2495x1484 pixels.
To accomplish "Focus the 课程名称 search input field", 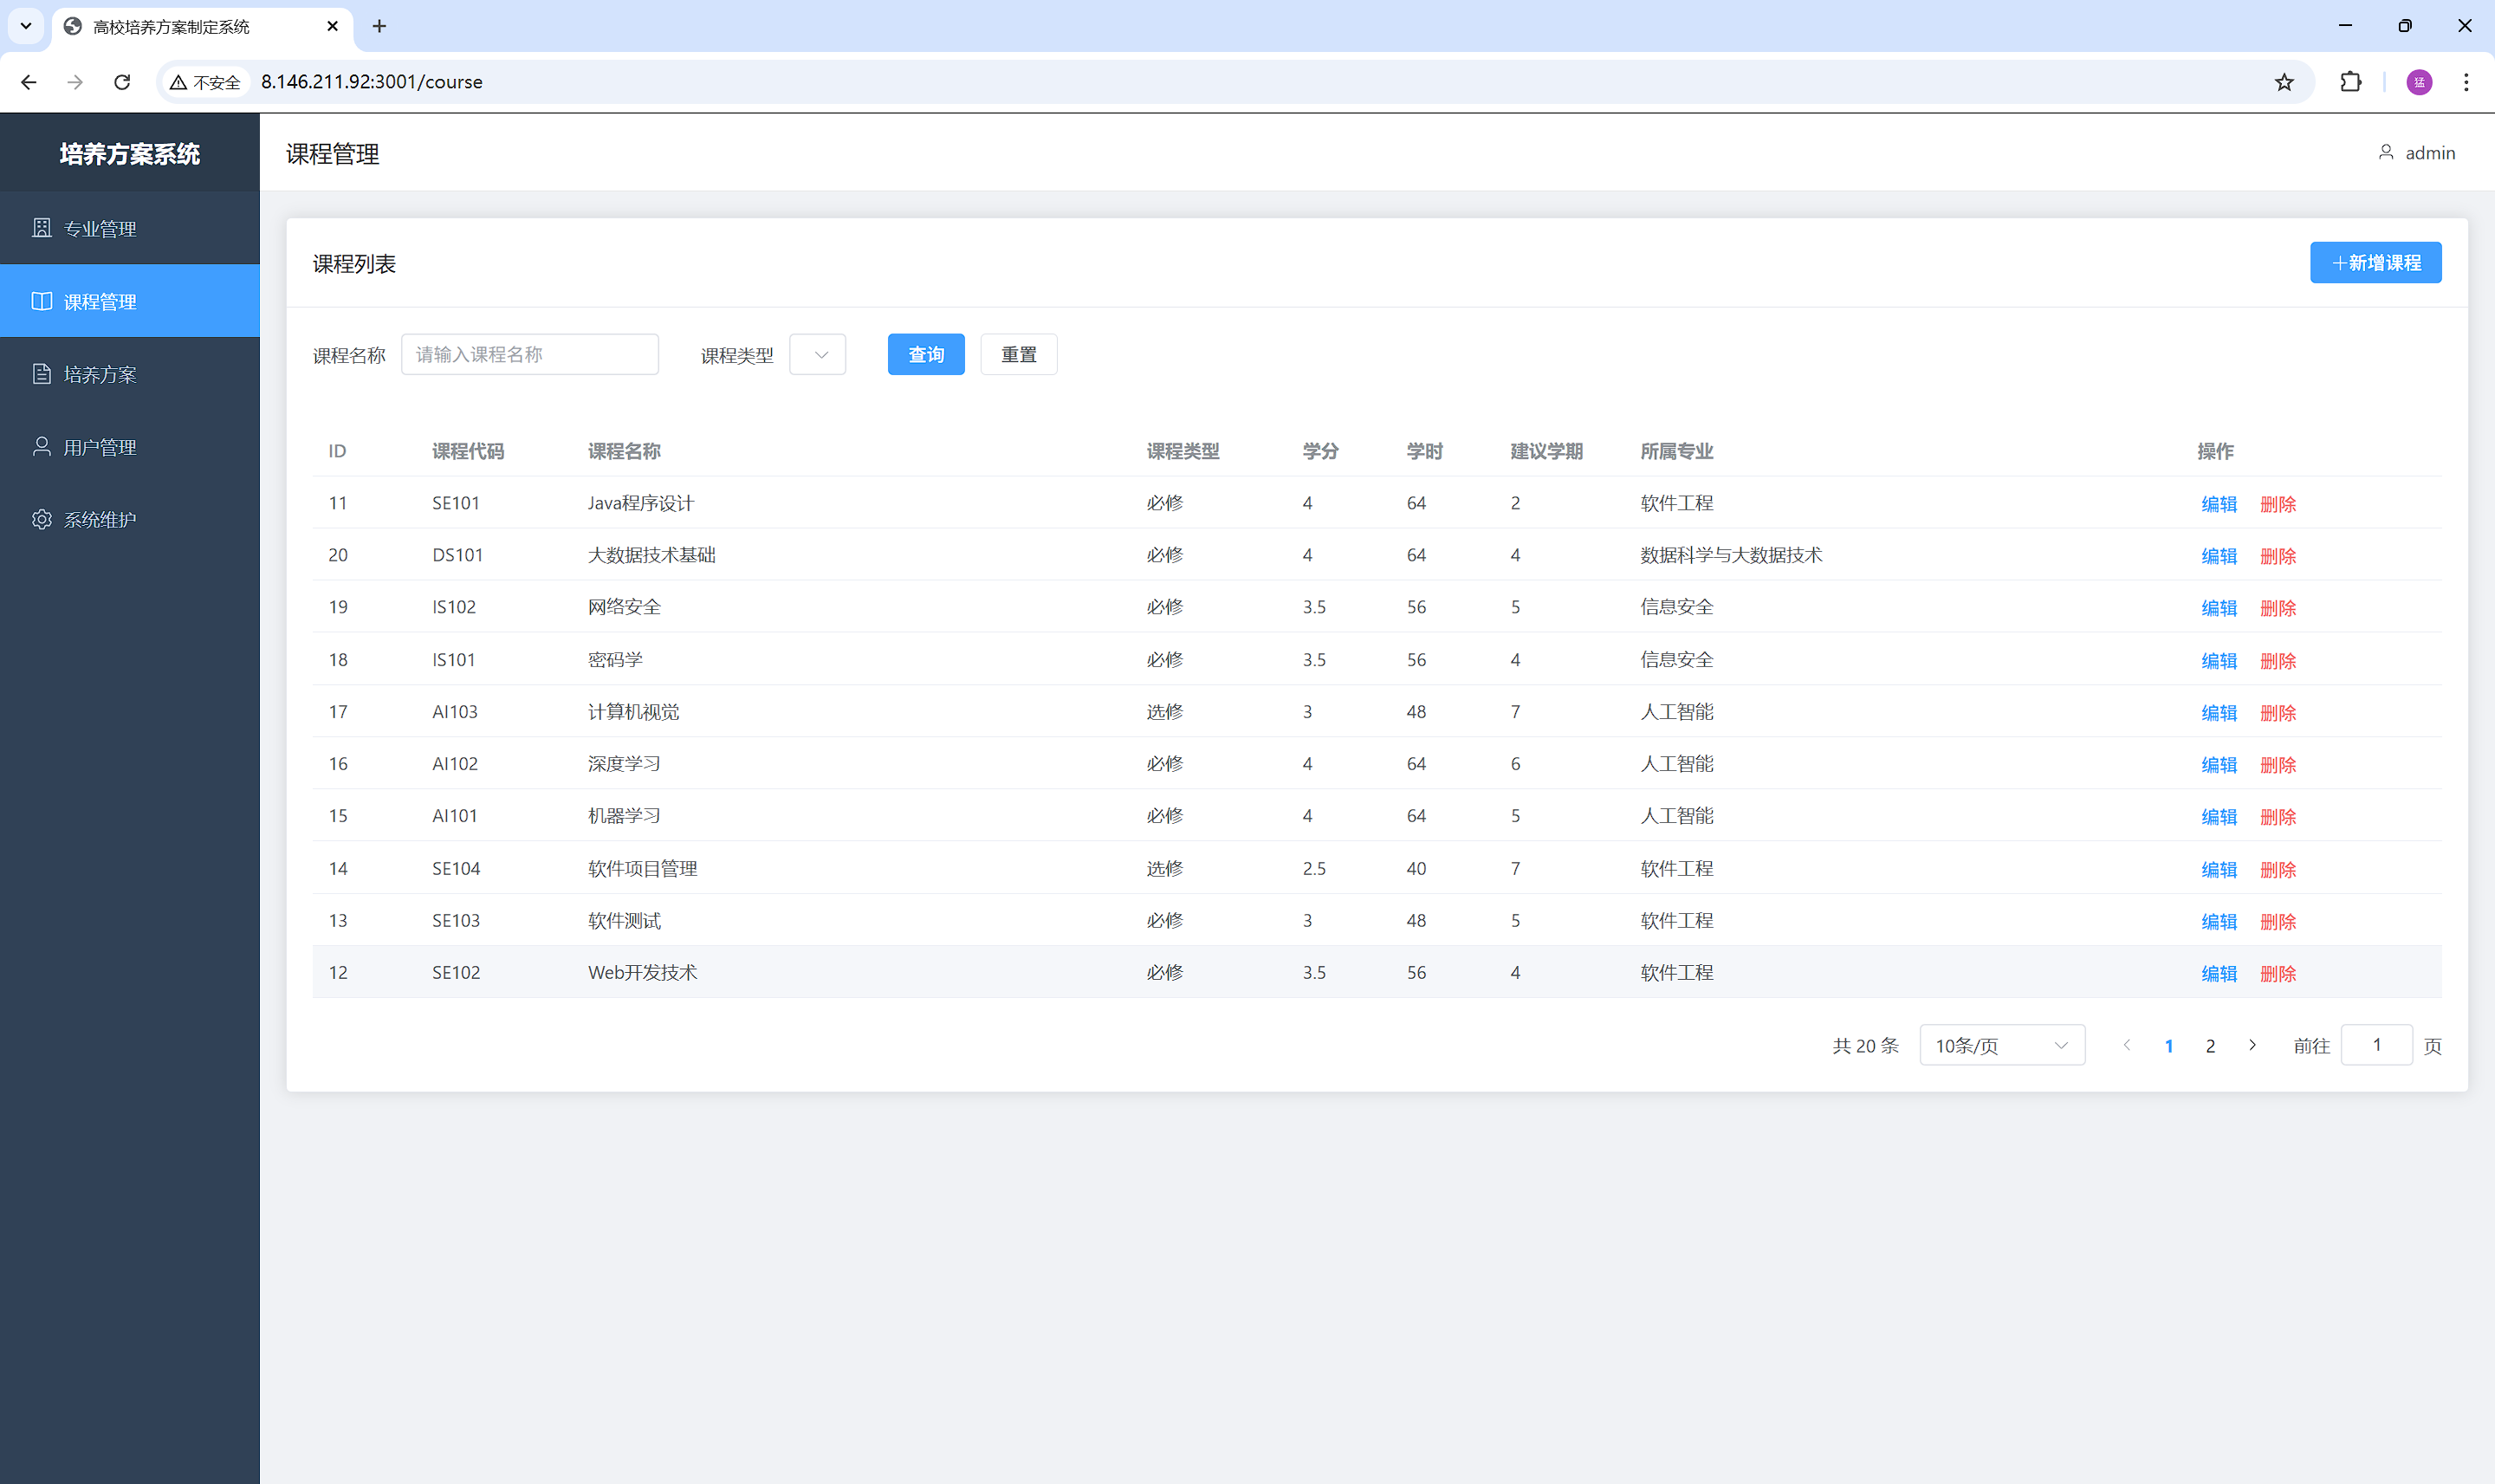I will coord(529,355).
